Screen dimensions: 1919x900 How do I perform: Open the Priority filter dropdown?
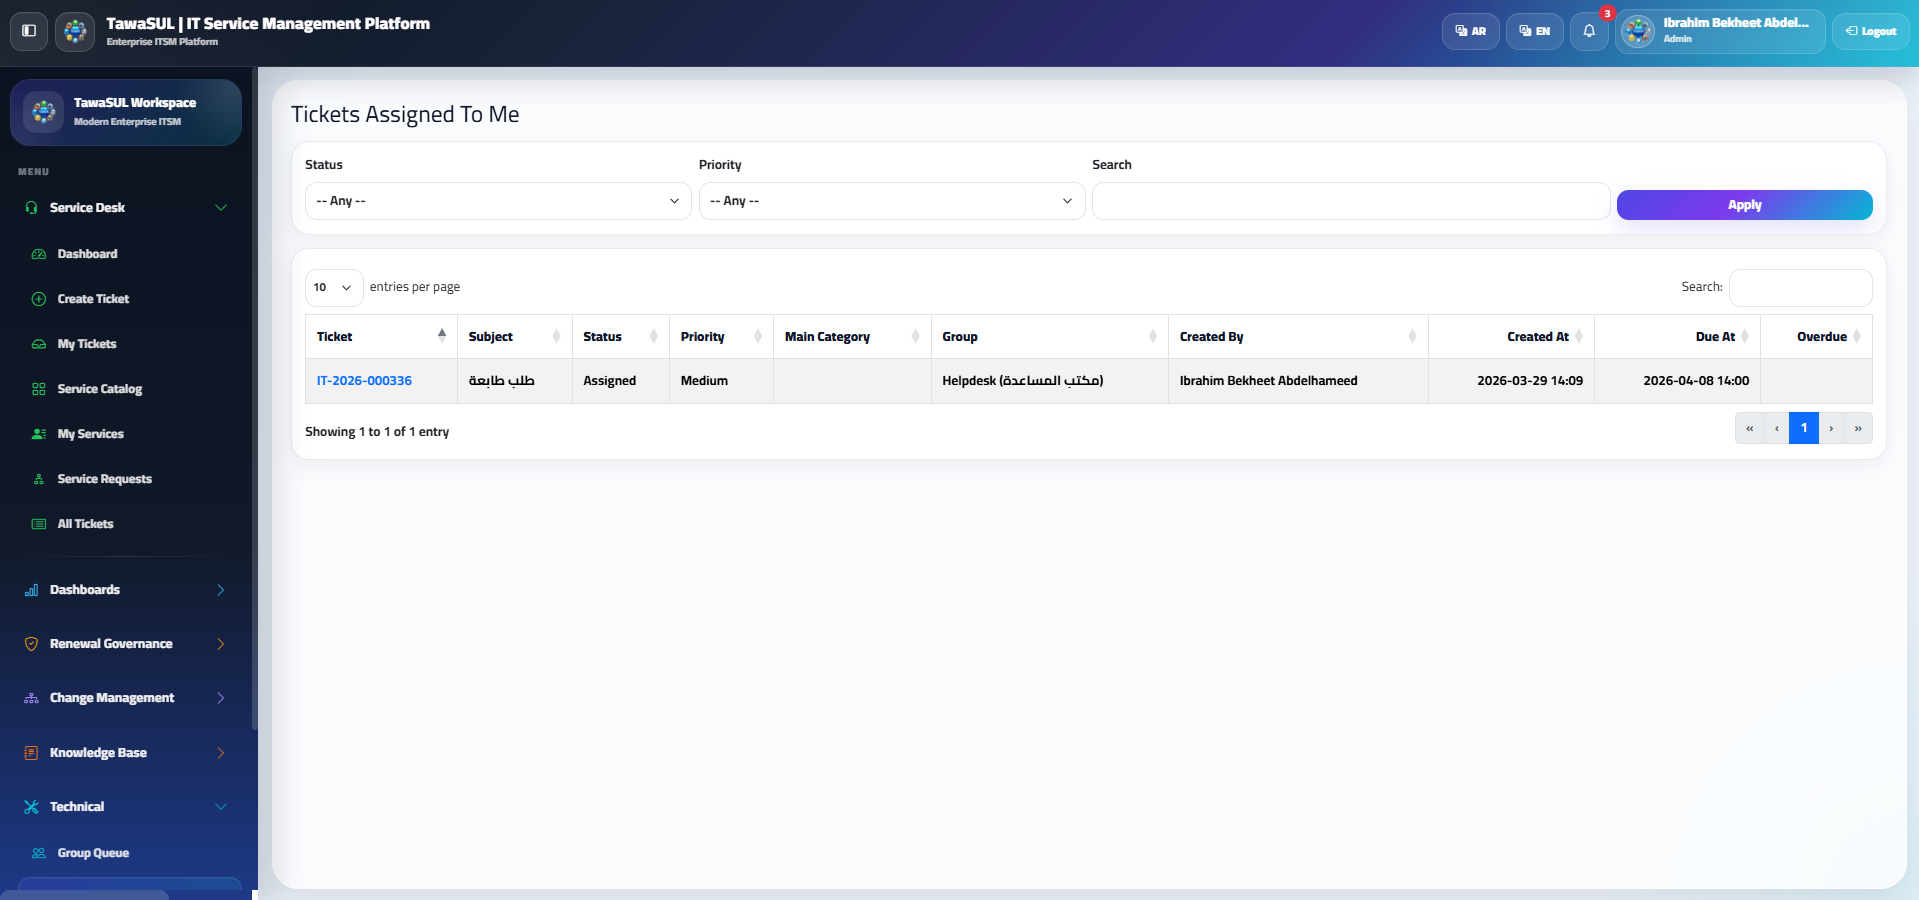pos(891,201)
